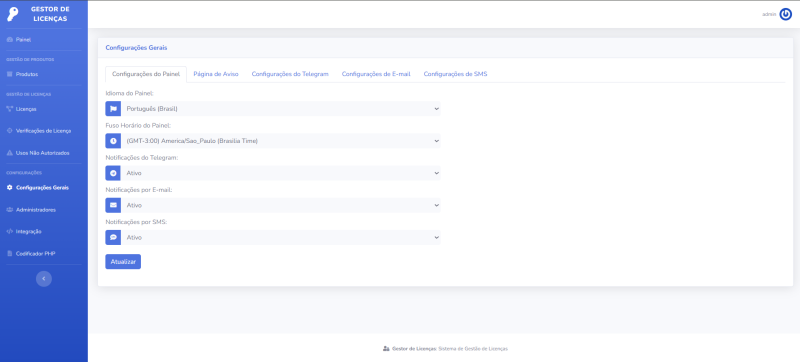Click the Telegram icon beside notifications dropdown
This screenshot has width=800, height=362.
click(113, 173)
